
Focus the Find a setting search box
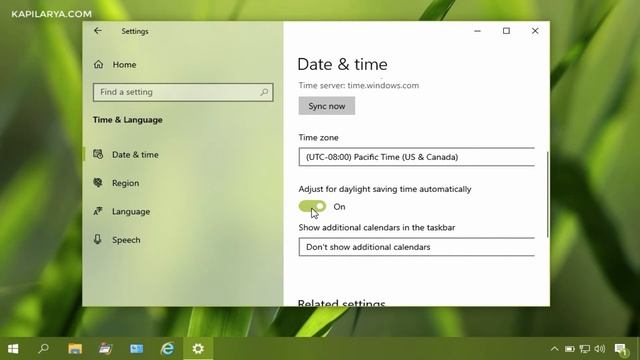[x=183, y=92]
